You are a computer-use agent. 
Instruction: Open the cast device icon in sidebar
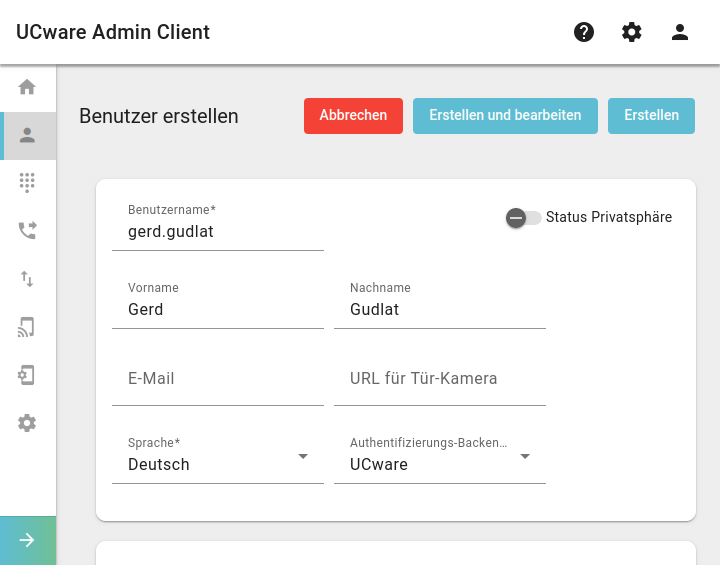[x=27, y=327]
